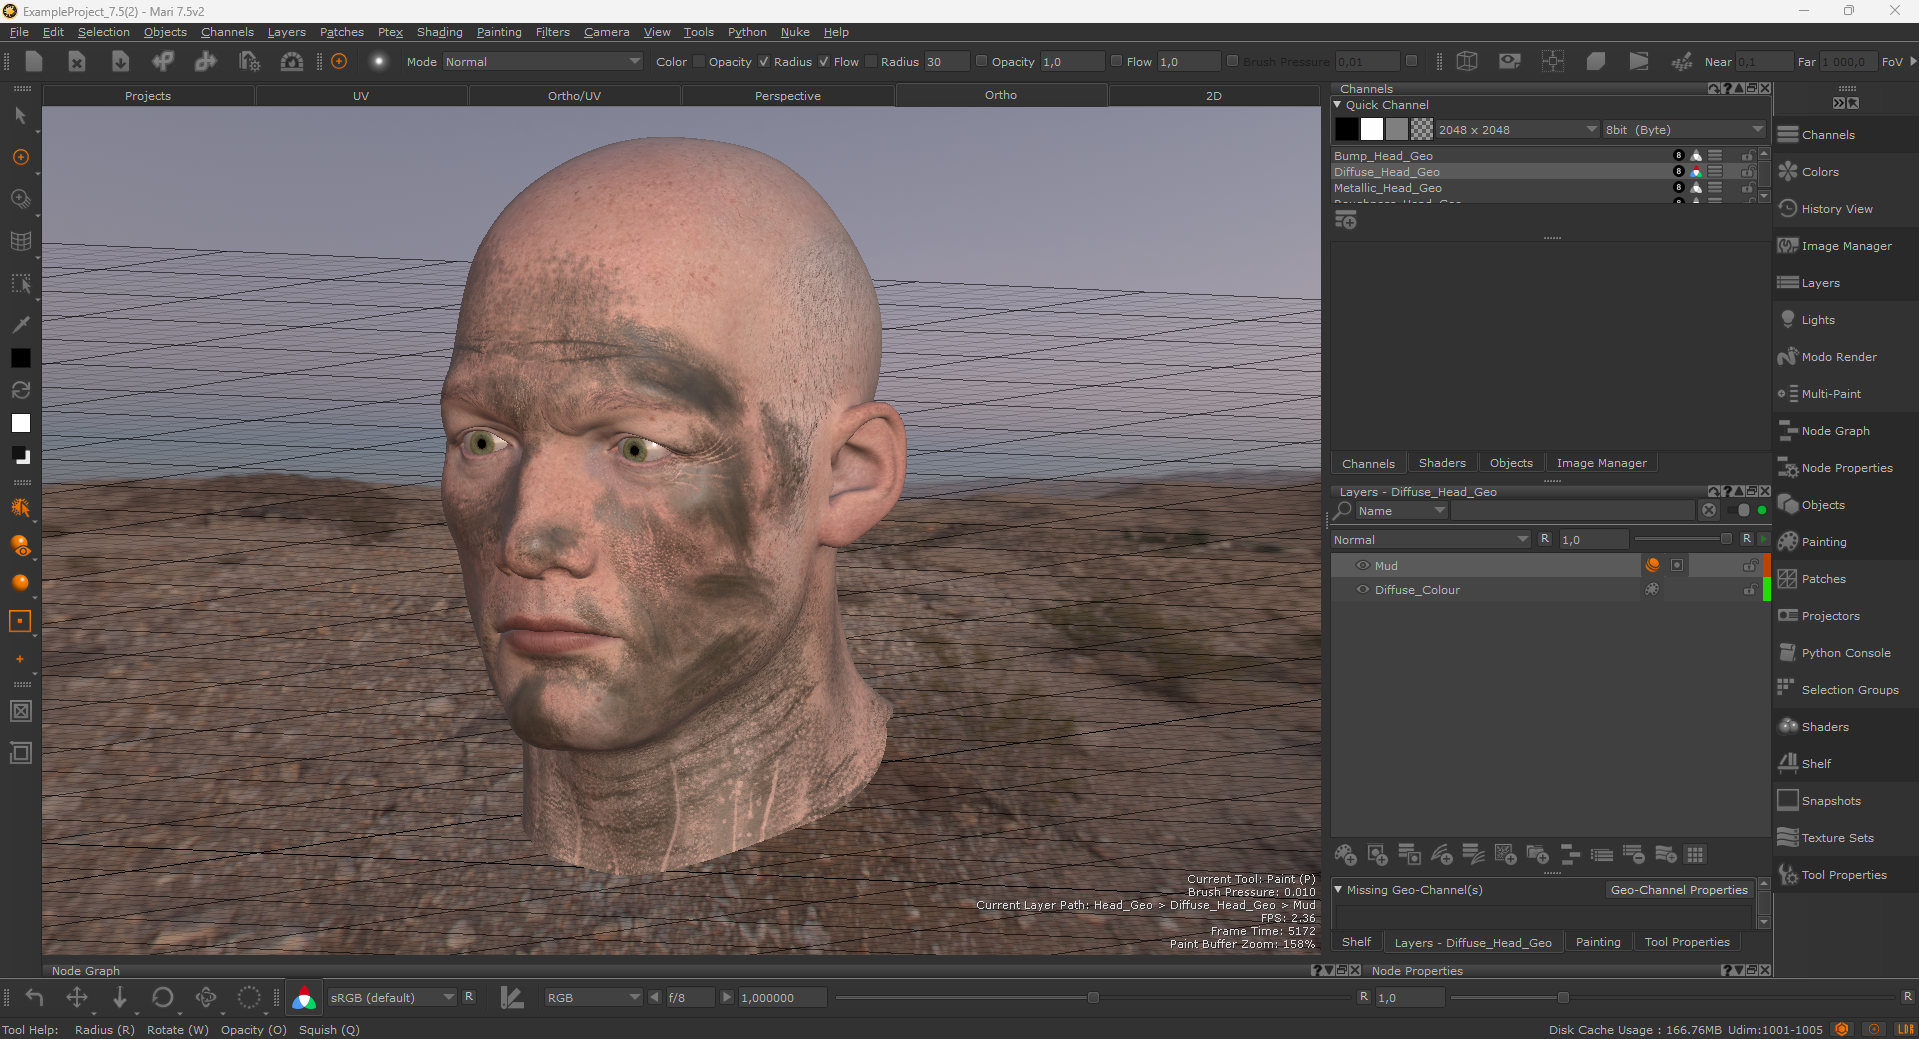
Task: Open the layer filter Name dropdown
Action: coord(1401,510)
